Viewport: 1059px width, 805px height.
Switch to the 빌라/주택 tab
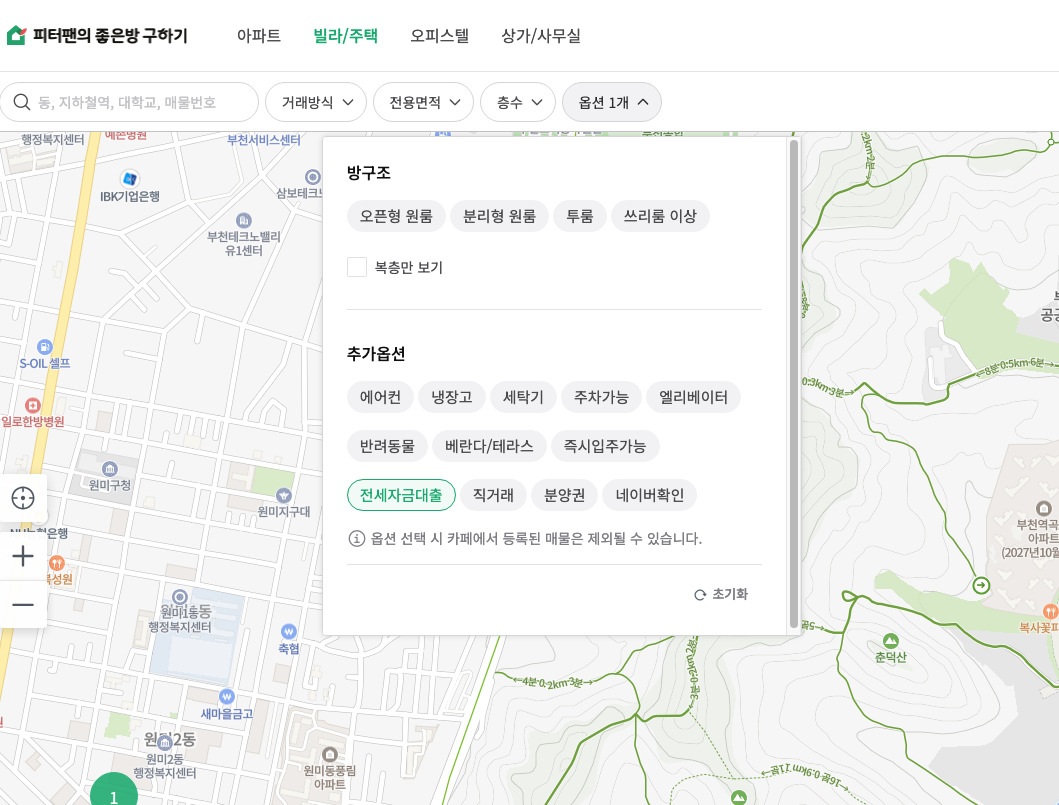click(345, 35)
